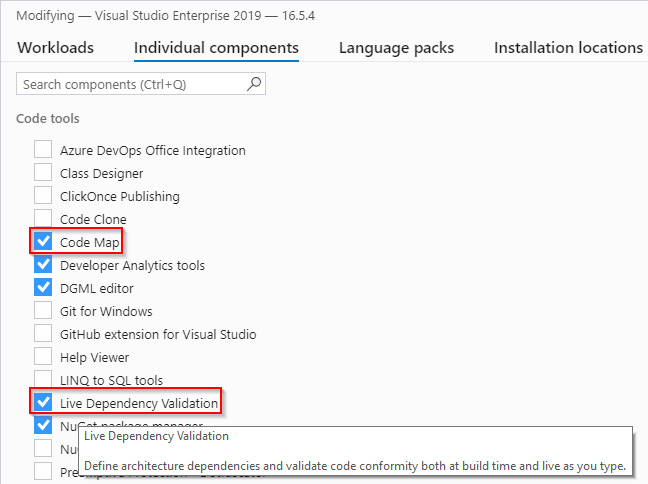Click the Code Clone label
Image resolution: width=648 pixels, height=484 pixels.
pos(93,219)
